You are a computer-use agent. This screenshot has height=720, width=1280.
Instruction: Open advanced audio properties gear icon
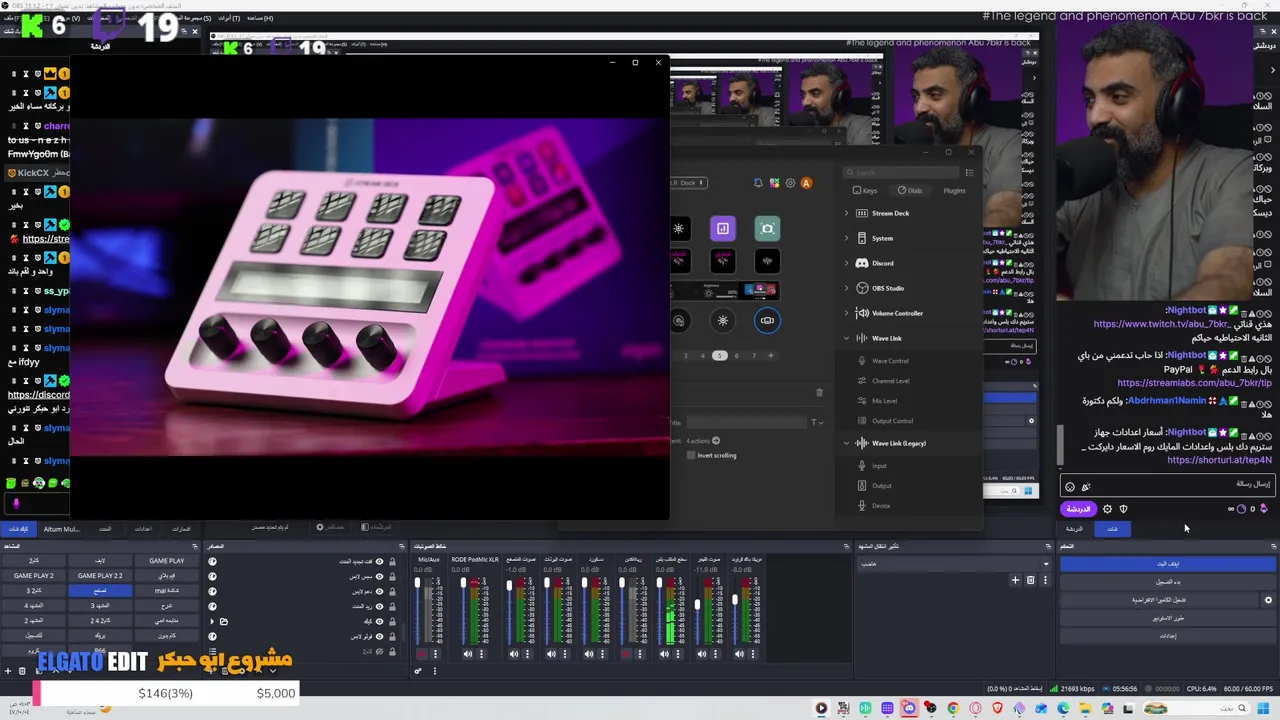tap(418, 670)
